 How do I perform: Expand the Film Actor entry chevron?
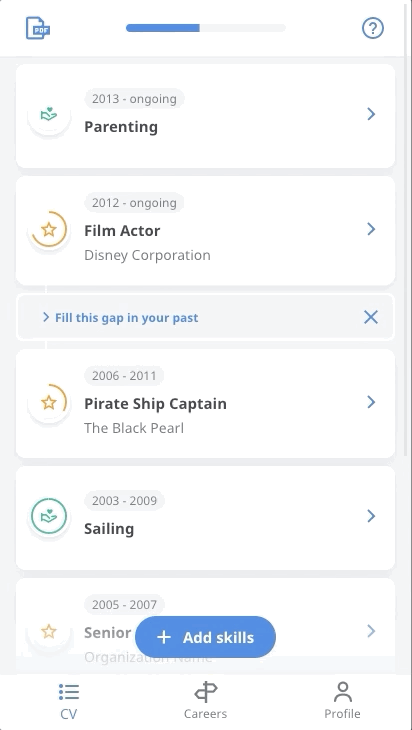point(371,229)
